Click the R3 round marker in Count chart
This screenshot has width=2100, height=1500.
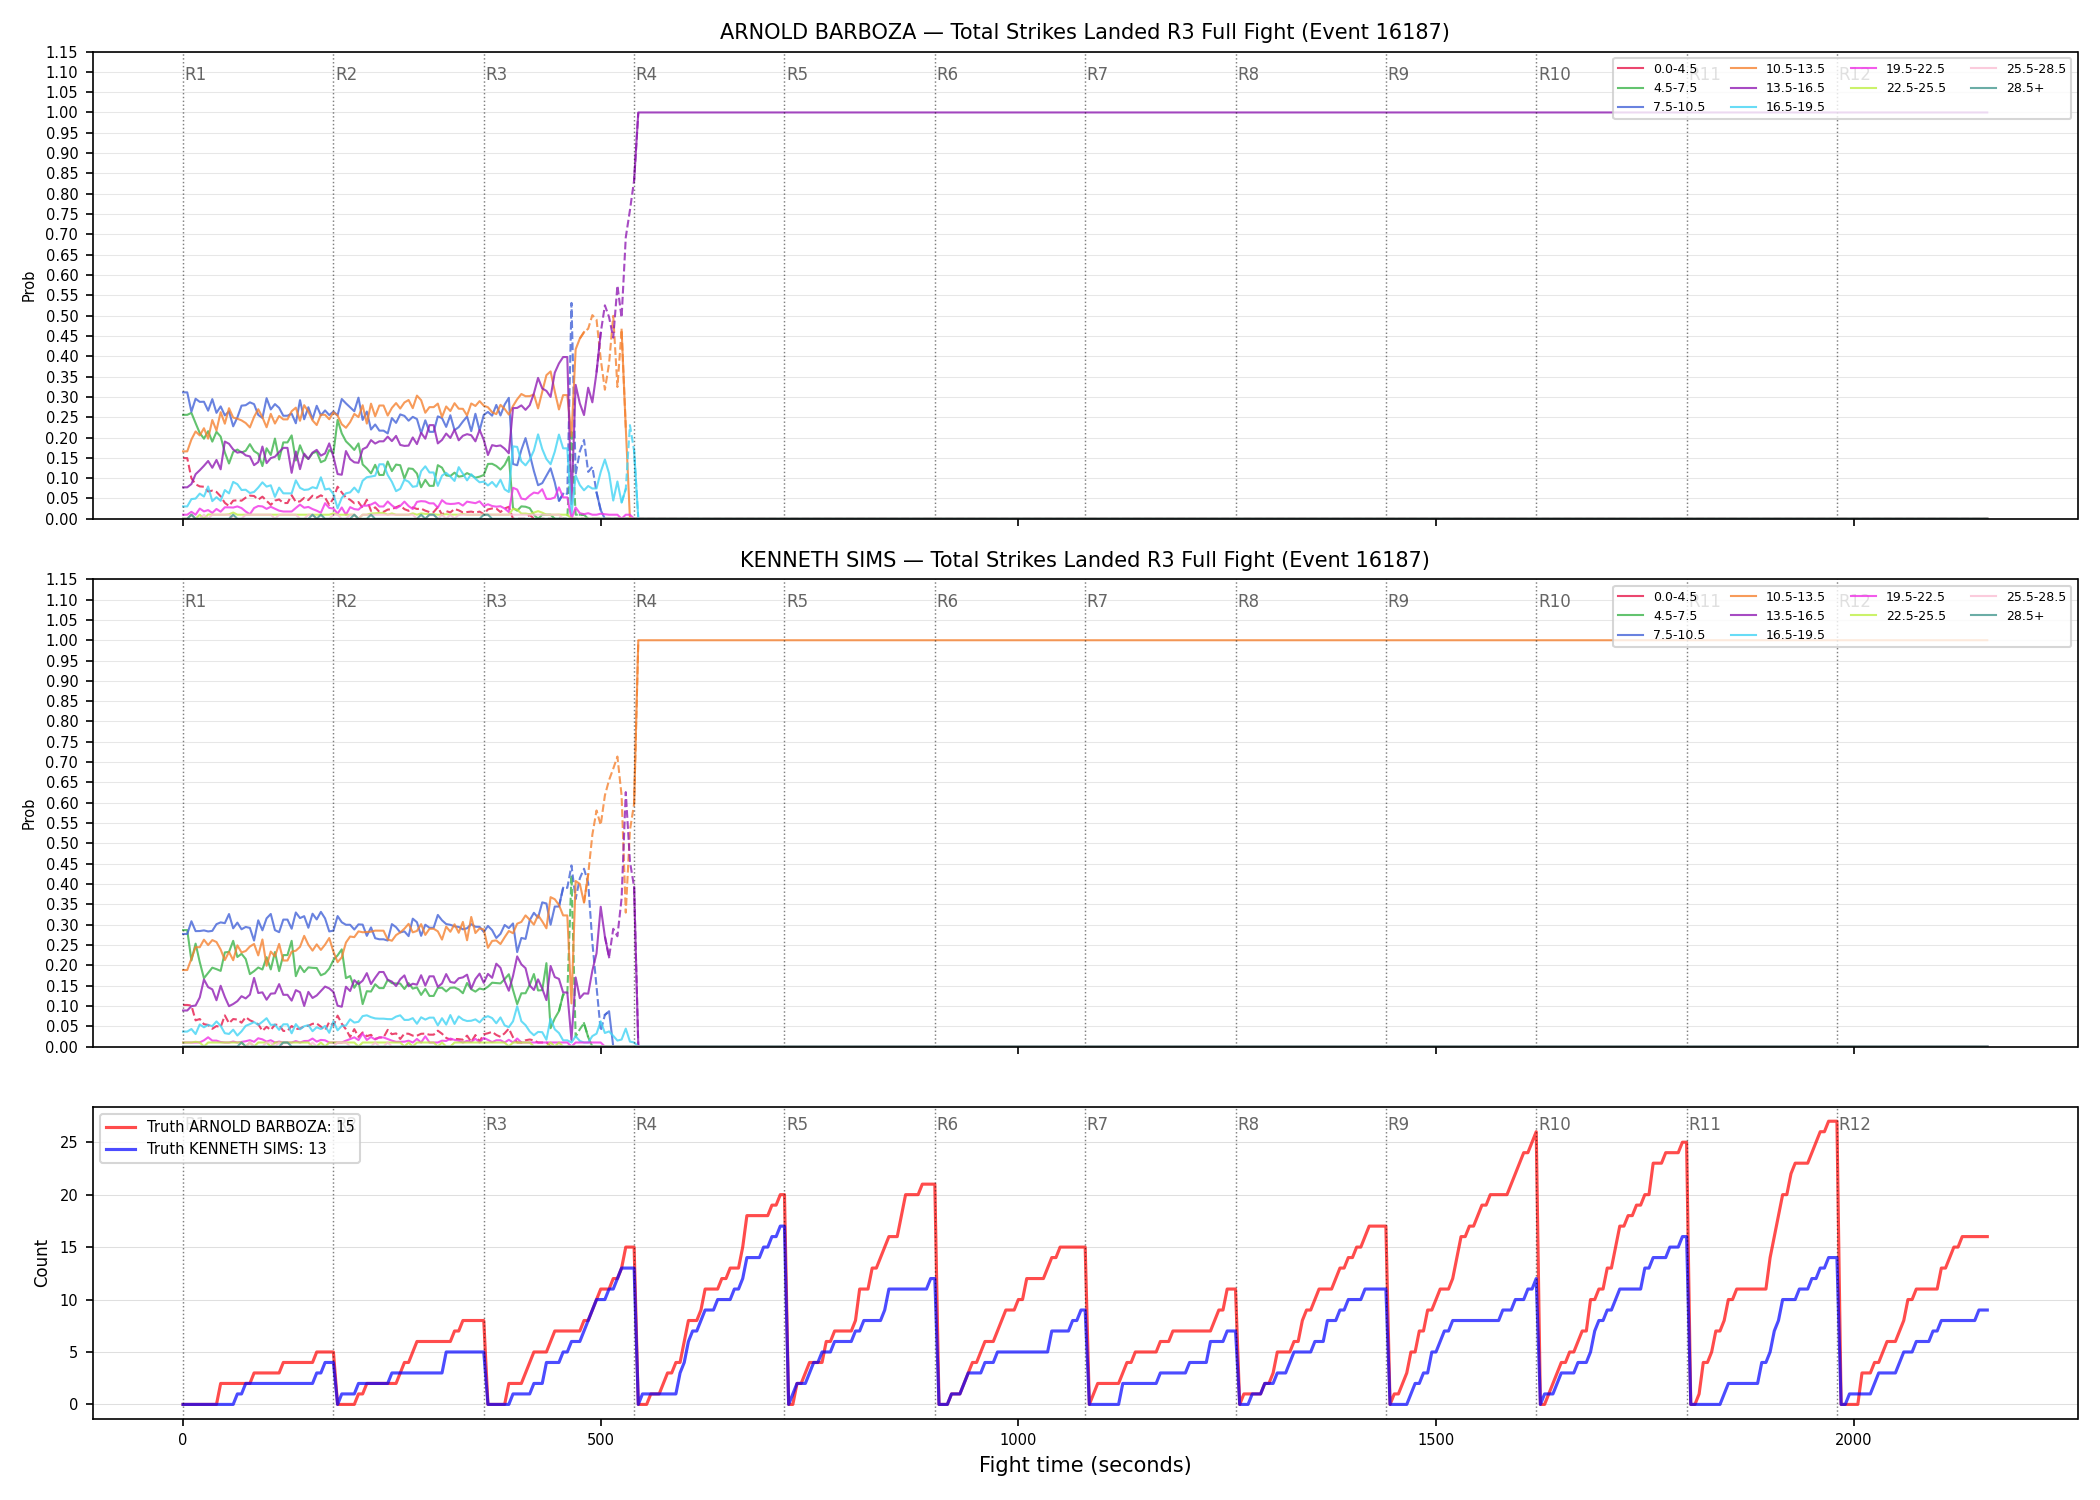coord(496,1124)
